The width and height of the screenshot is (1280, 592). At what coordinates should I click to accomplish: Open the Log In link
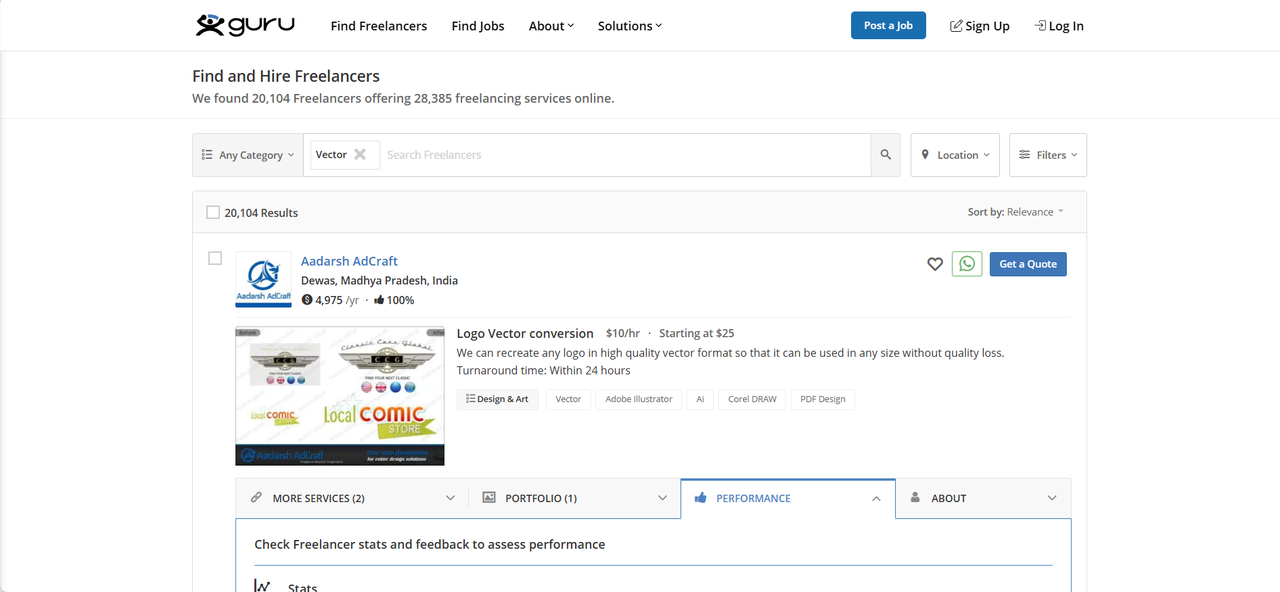(1059, 26)
